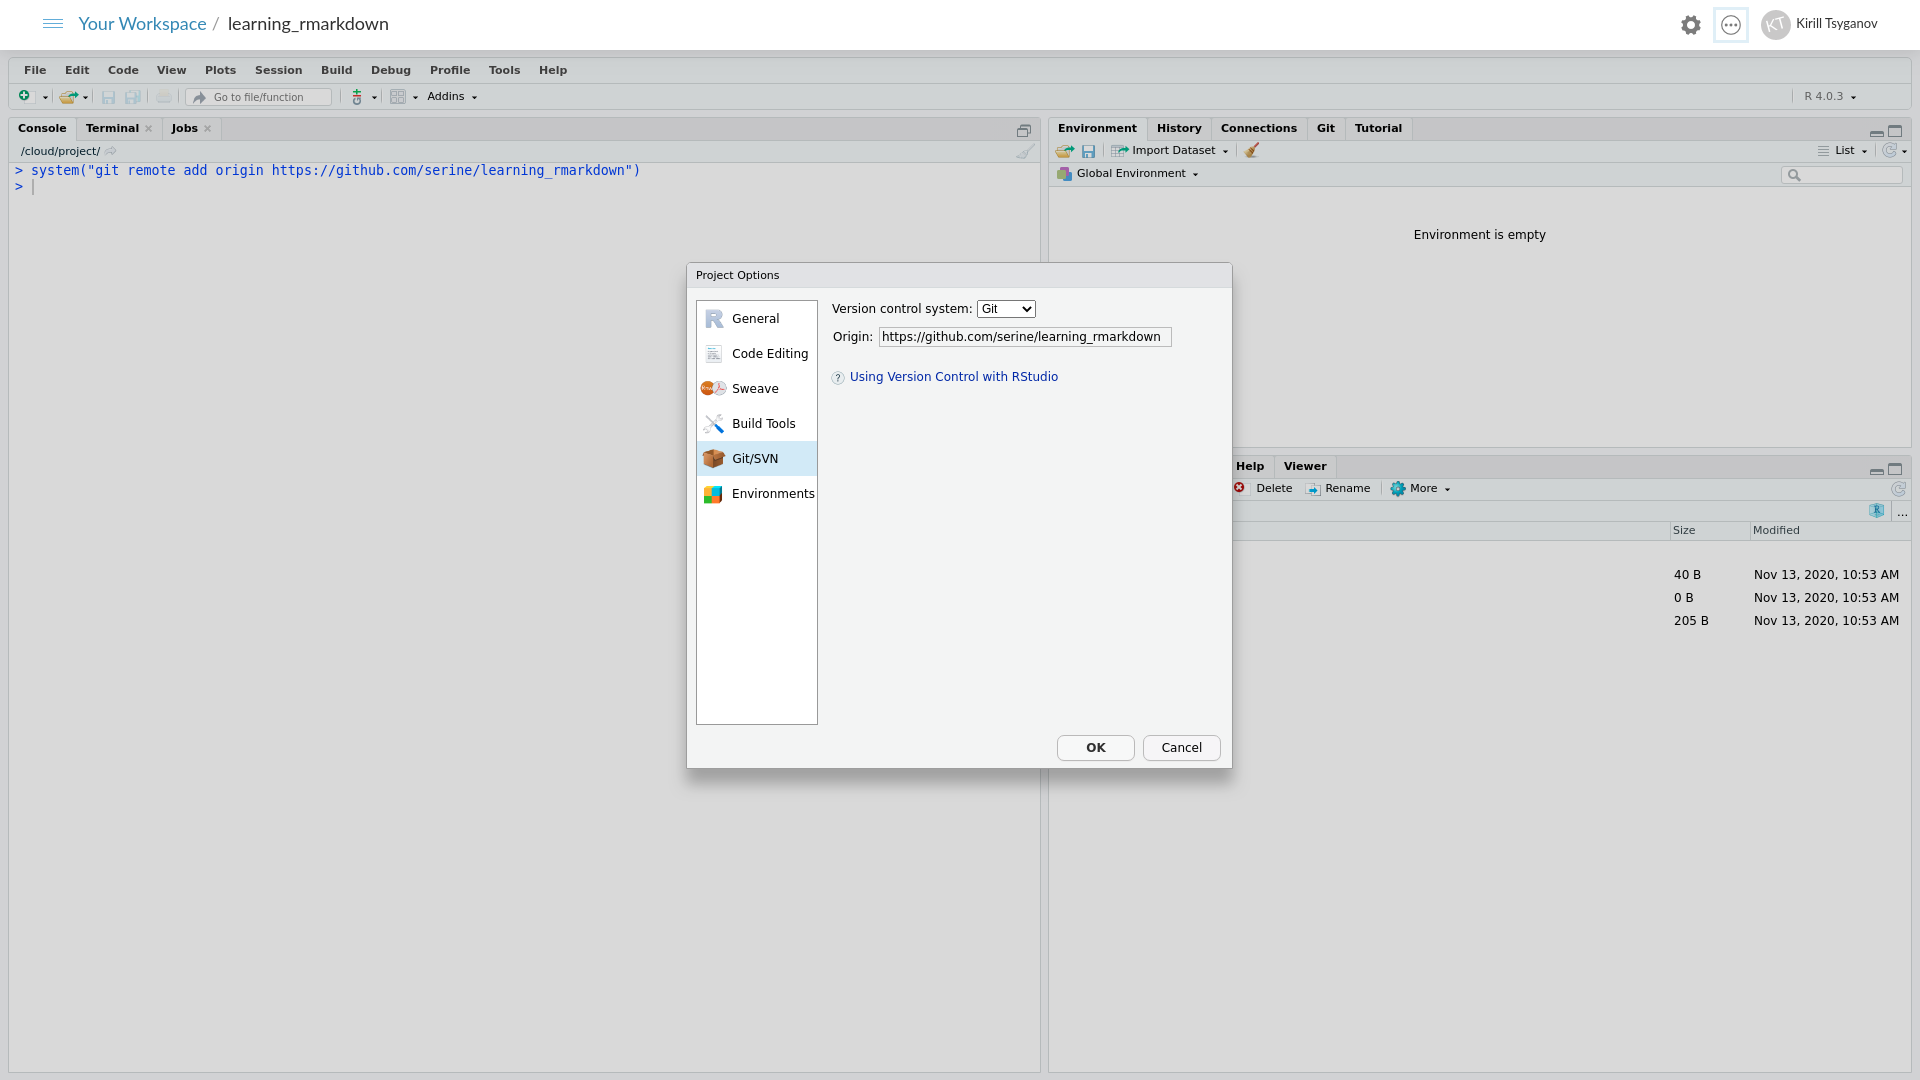Select Environments in Project Options sidebar
Image resolution: width=1920 pixels, height=1080 pixels.
point(757,494)
